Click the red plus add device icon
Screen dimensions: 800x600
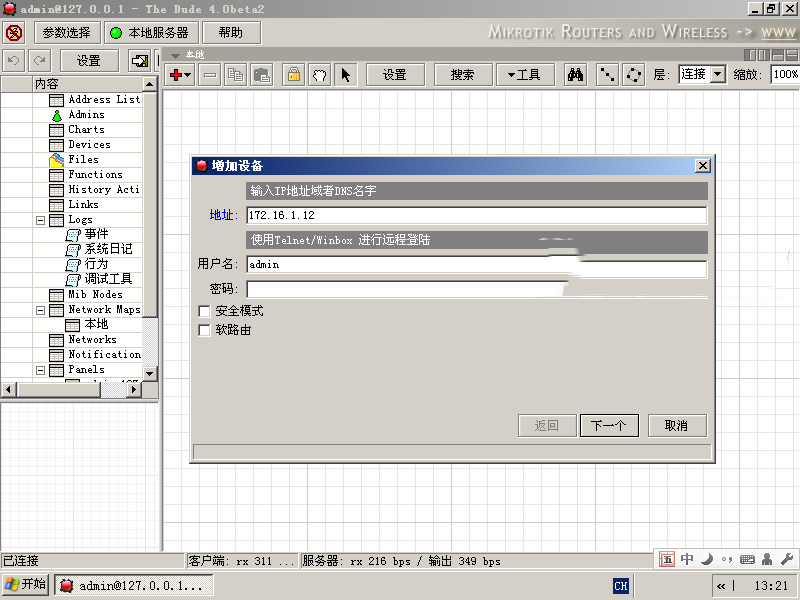tap(176, 75)
